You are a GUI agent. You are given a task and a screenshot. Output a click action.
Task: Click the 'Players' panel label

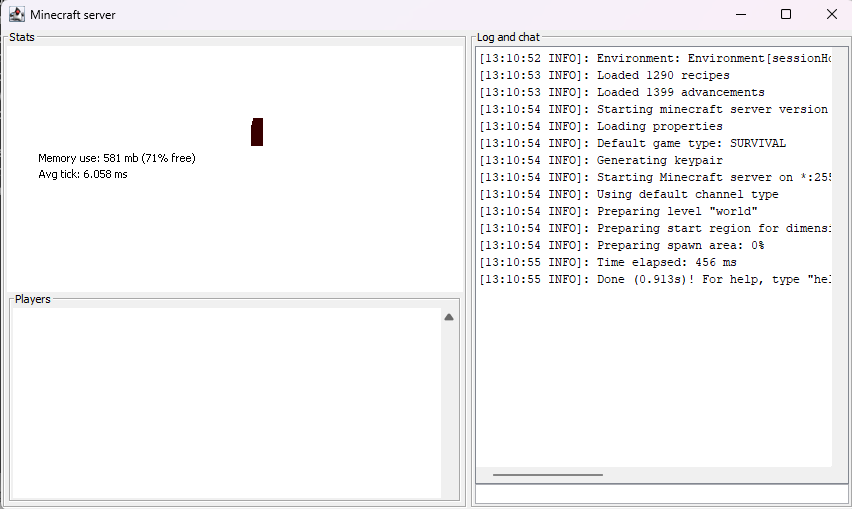(33, 299)
